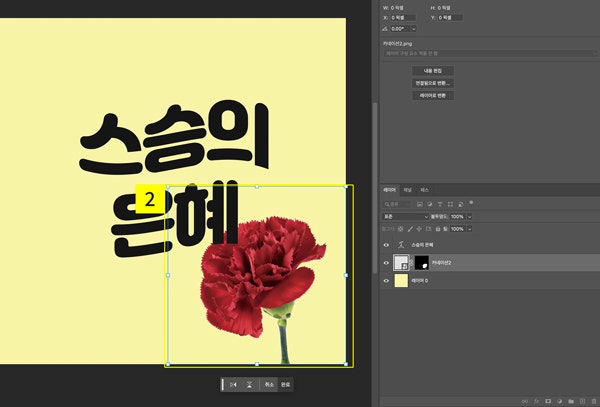The image size is (600, 407).
Task: Add a layer style with fx icon
Action: 536,401
